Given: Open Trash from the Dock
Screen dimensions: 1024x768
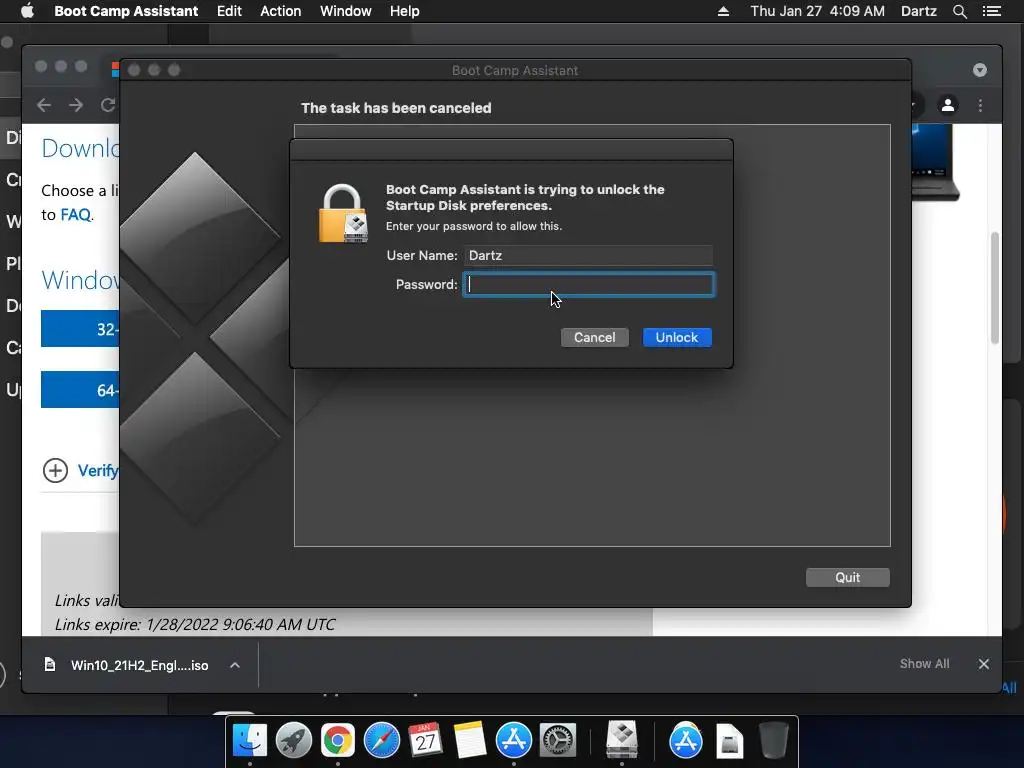Looking at the screenshot, I should [x=773, y=741].
